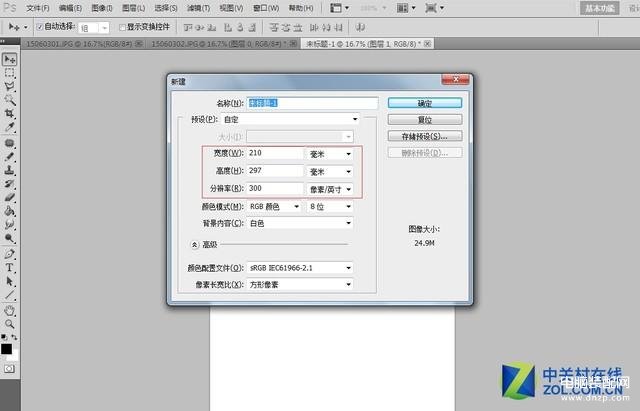Open the View Extras icon in menu bar
This screenshot has height=411, width=640.
(x=339, y=8)
